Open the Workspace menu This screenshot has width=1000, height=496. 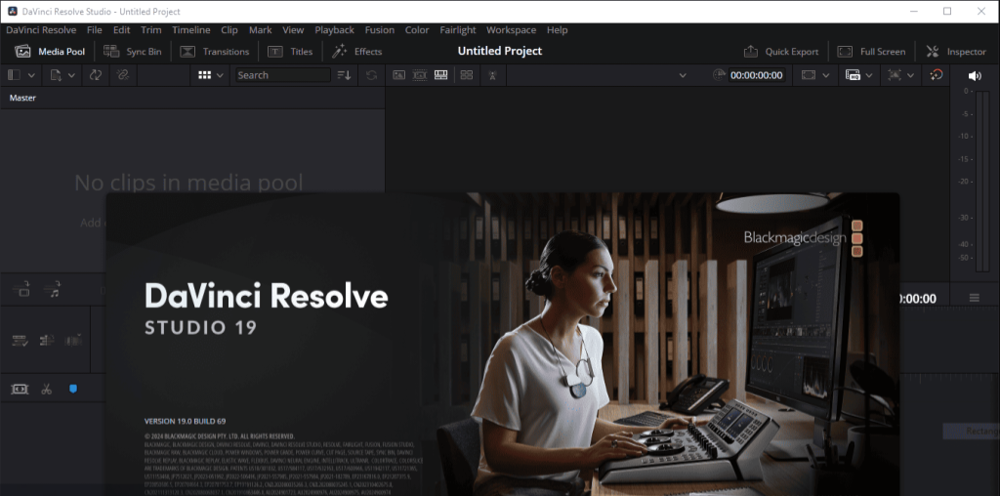click(x=511, y=30)
